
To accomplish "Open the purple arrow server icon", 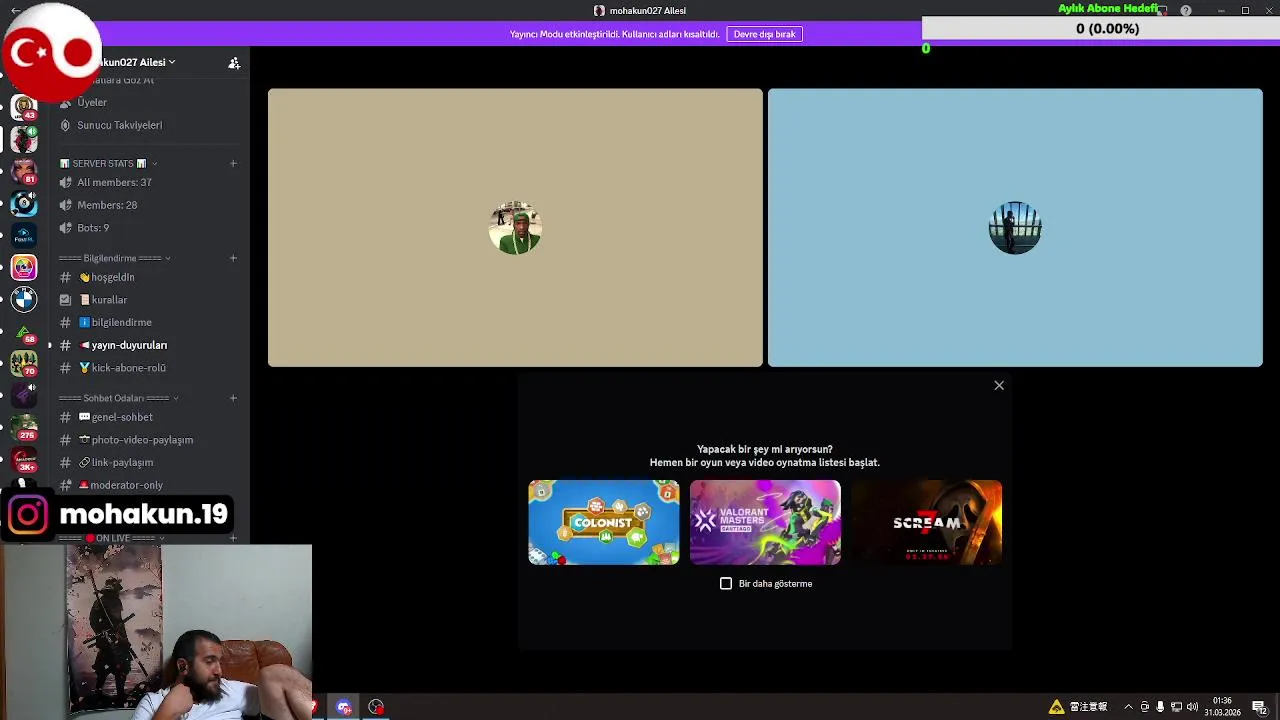I will [24, 395].
